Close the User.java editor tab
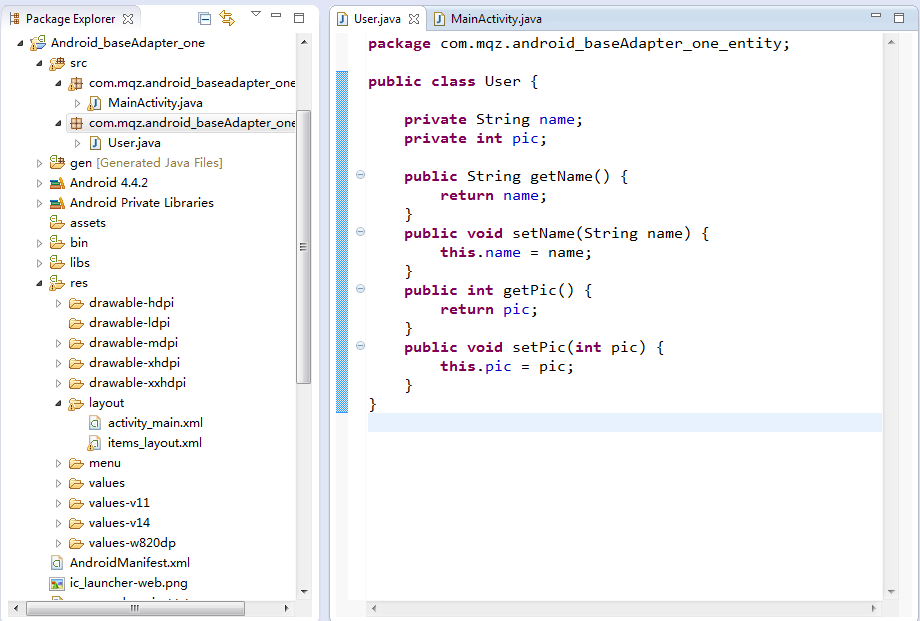The image size is (920, 621). tap(414, 19)
